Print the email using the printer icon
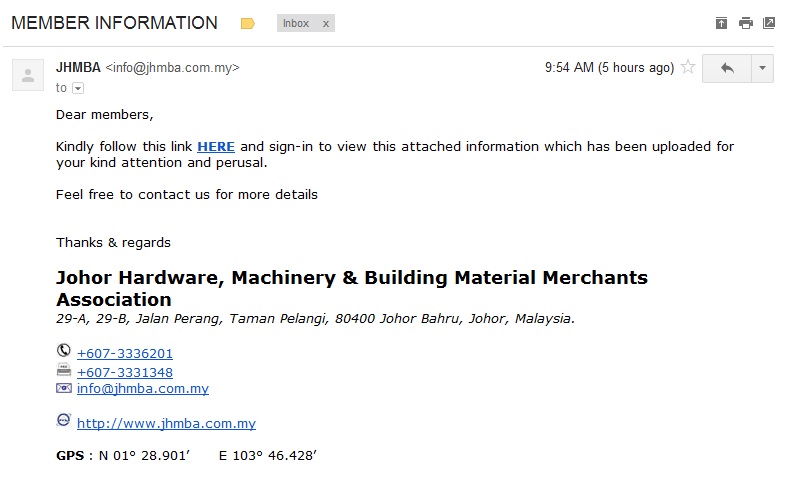This screenshot has height=484, width=808. tap(746, 23)
